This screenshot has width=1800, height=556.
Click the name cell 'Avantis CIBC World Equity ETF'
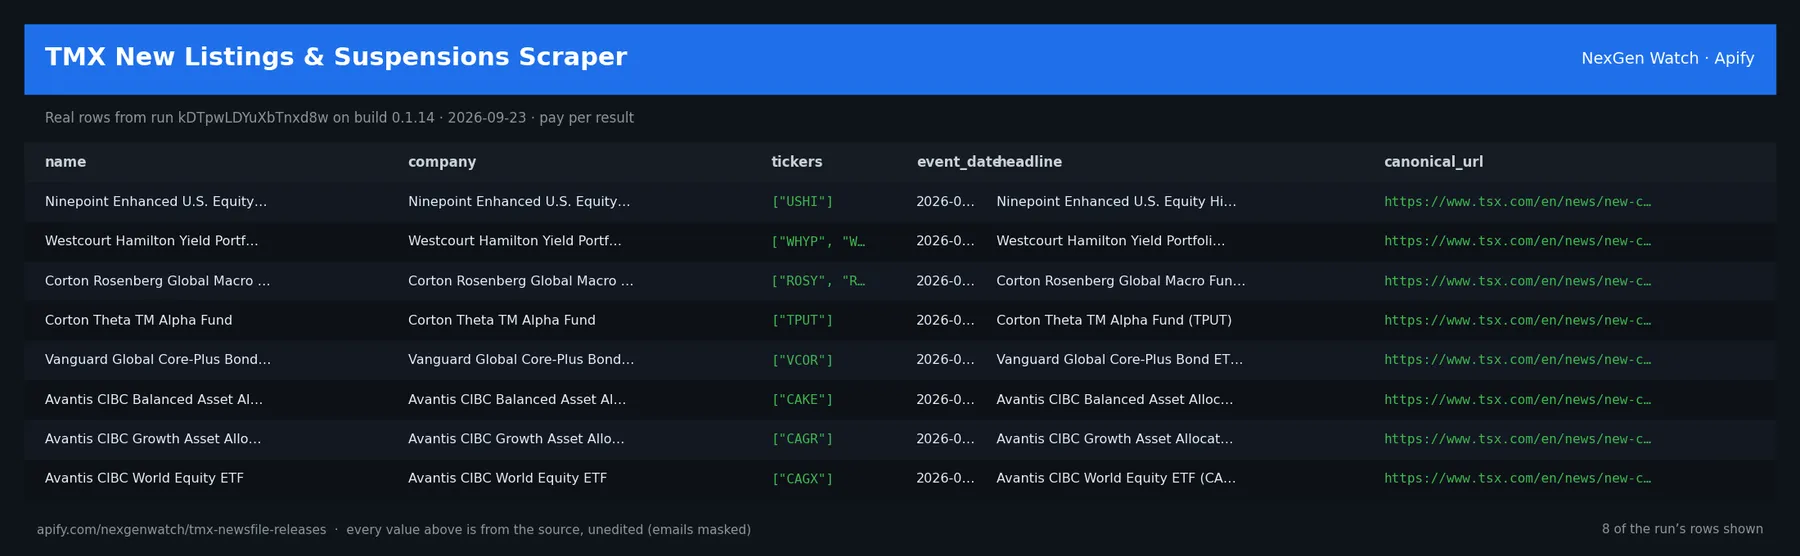click(x=145, y=478)
